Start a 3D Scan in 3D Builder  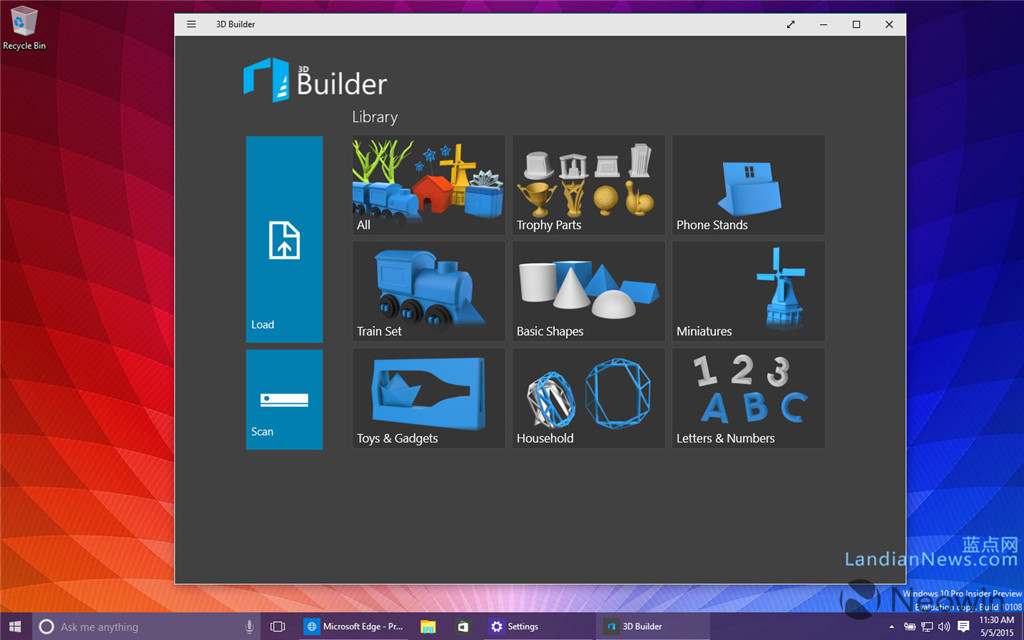click(283, 398)
